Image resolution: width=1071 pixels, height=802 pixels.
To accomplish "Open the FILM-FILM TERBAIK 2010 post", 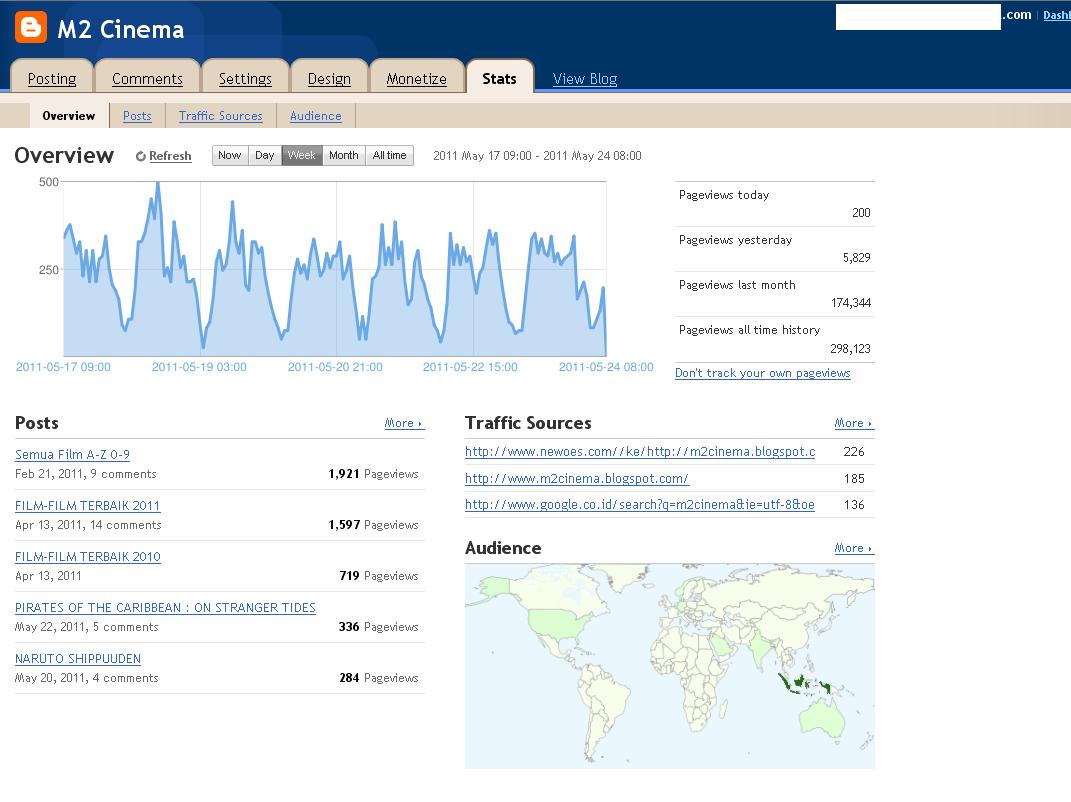I will (87, 557).
